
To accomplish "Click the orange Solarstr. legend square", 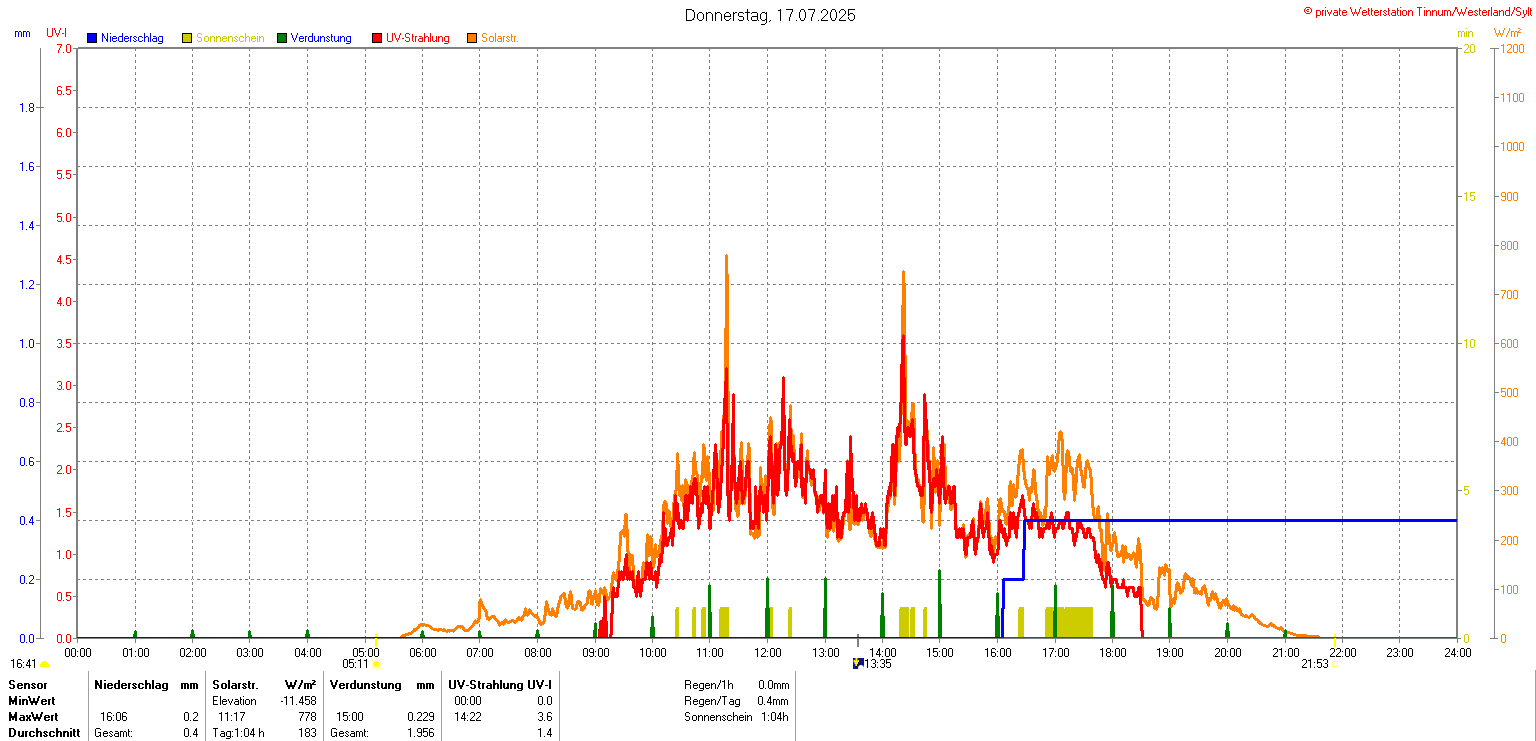I will (x=472, y=38).
